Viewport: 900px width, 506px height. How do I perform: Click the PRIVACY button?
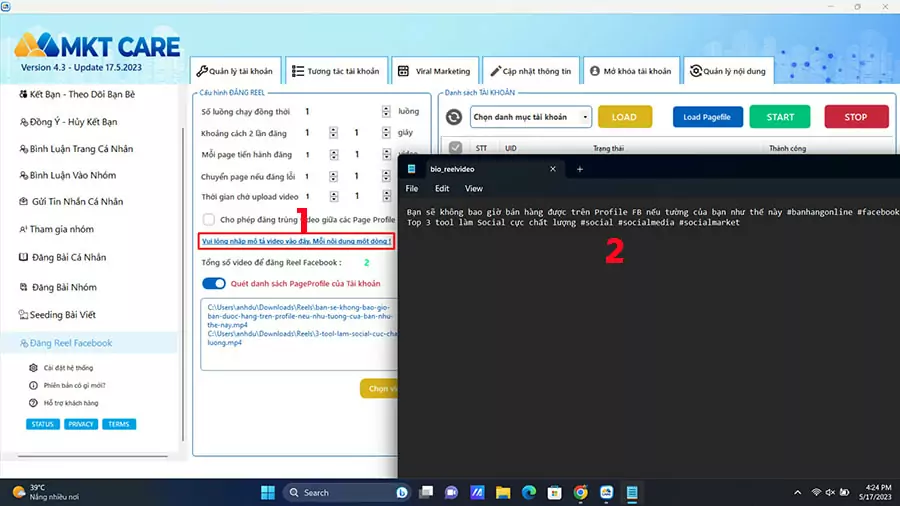click(x=80, y=424)
